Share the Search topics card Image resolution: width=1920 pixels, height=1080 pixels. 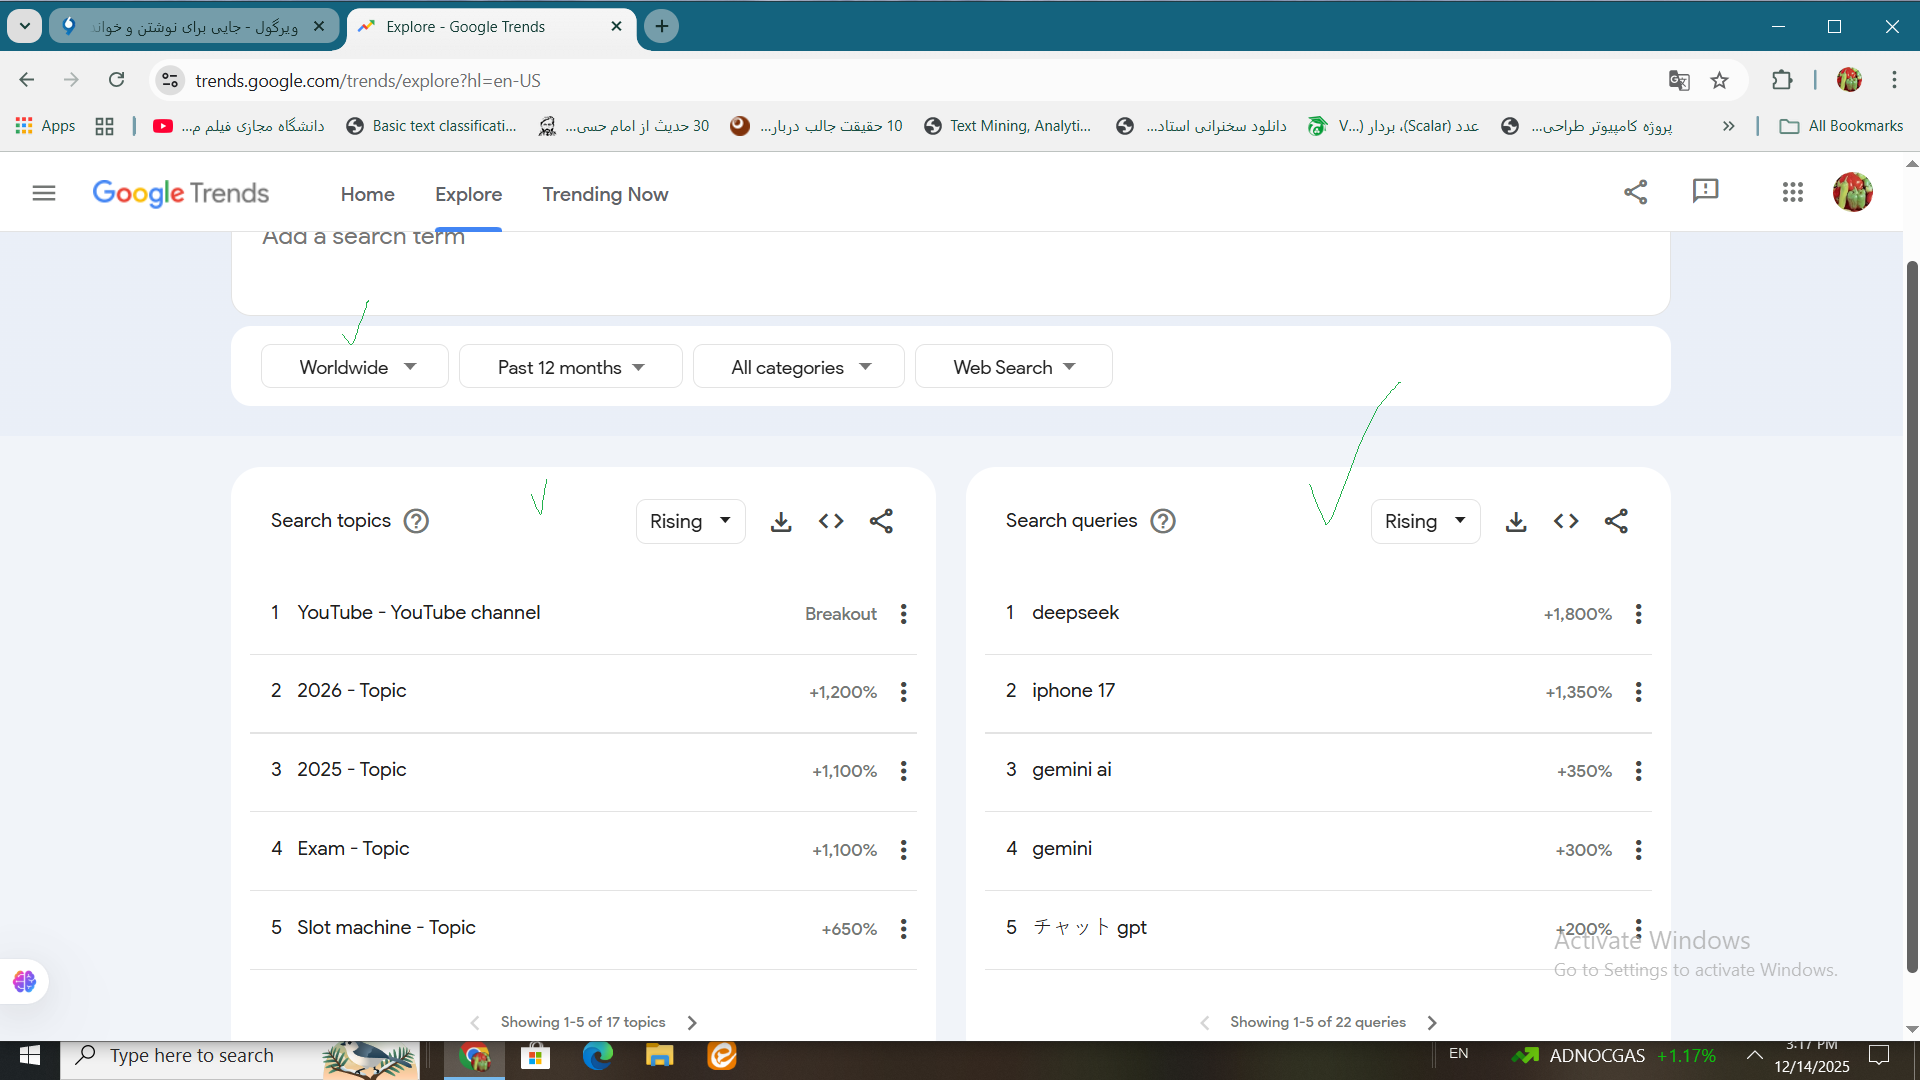[x=881, y=521]
